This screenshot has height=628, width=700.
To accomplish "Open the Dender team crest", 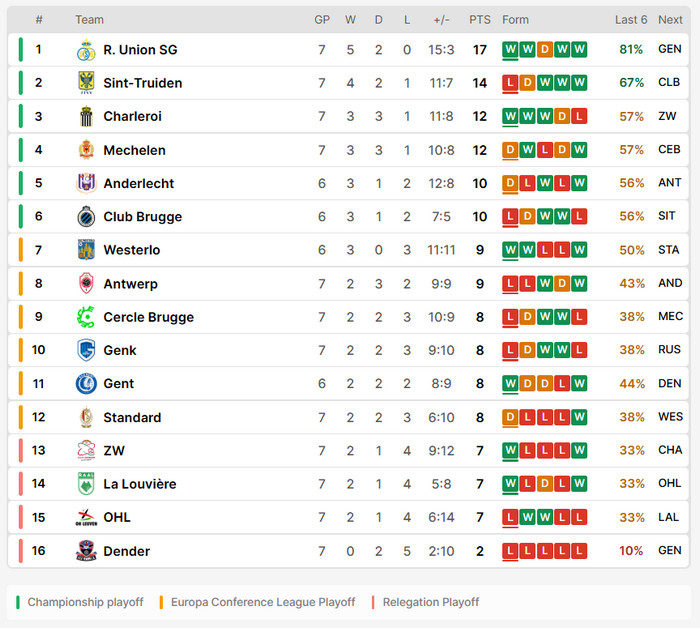I will pyautogui.click(x=86, y=551).
